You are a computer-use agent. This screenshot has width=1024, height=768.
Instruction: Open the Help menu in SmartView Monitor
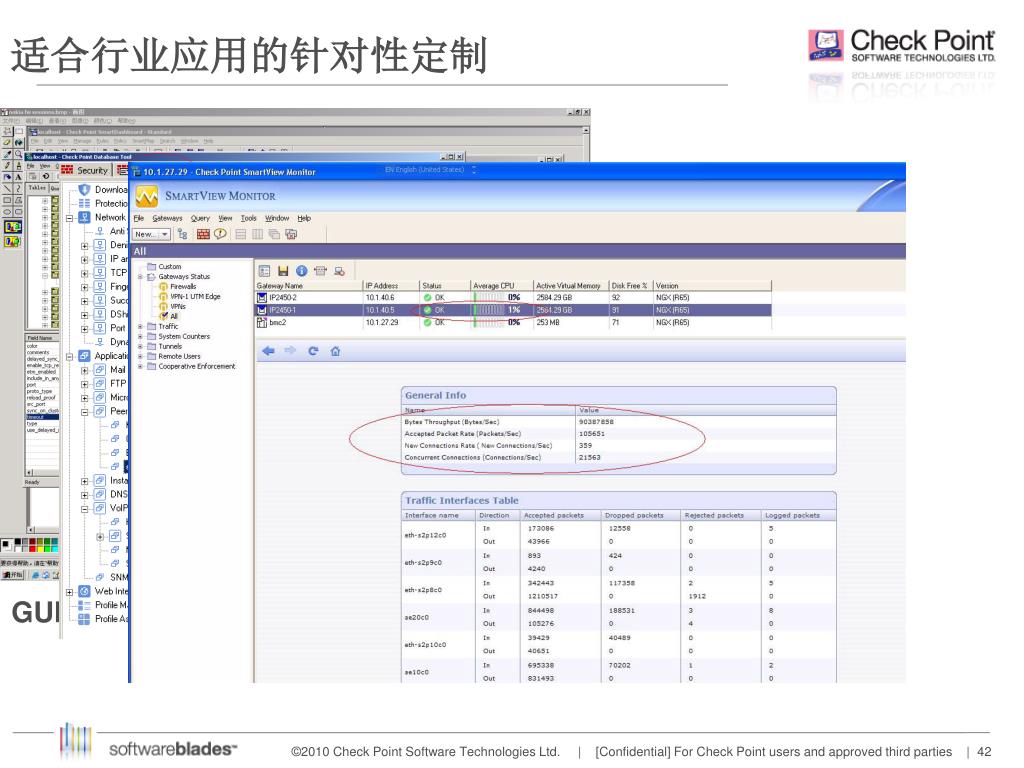click(304, 218)
